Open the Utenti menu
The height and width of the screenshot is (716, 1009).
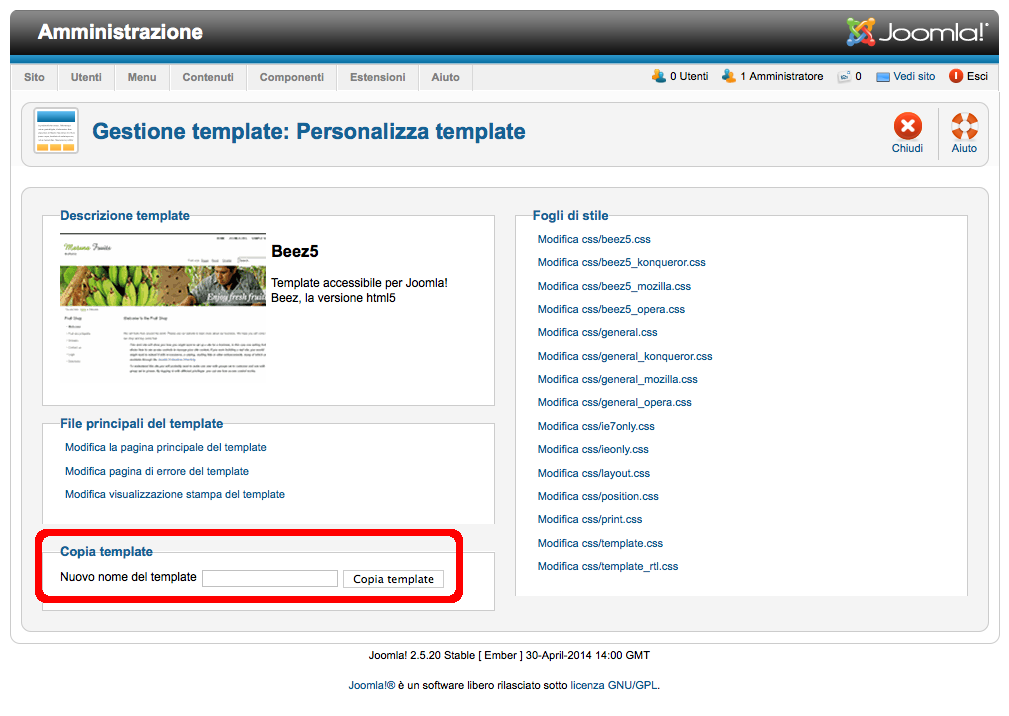point(86,77)
